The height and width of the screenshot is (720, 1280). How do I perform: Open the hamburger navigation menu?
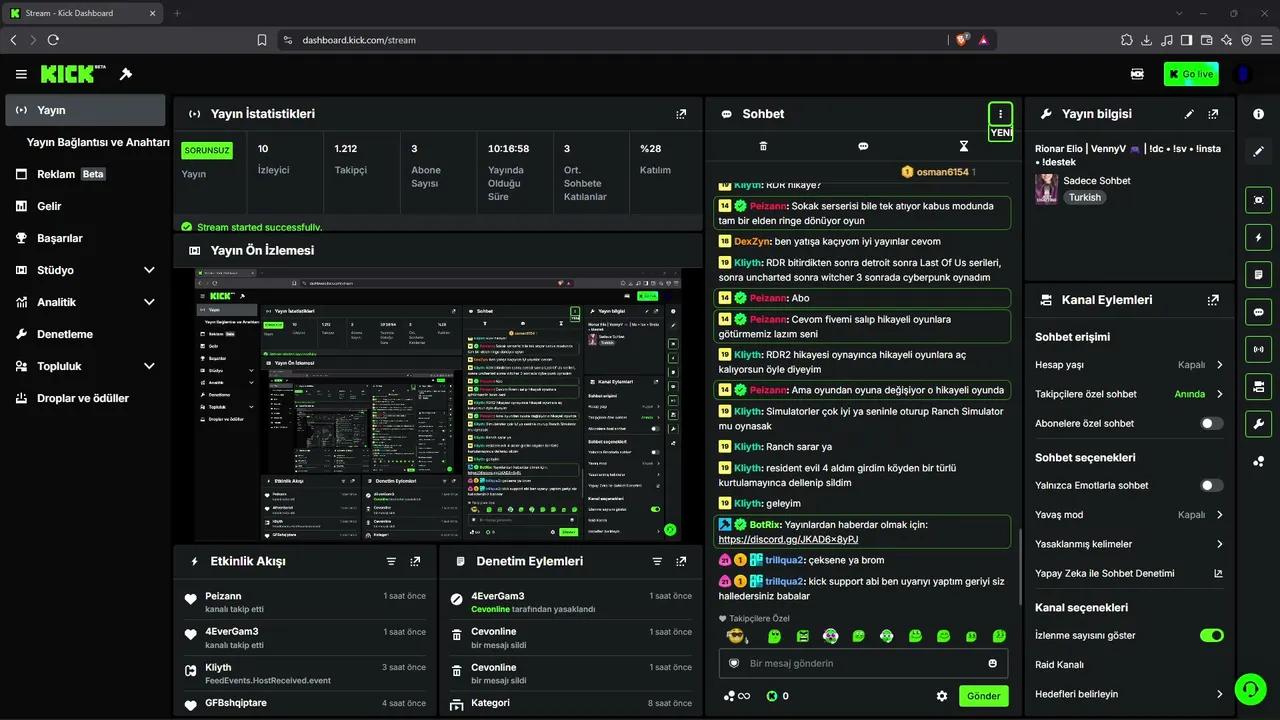click(x=21, y=74)
